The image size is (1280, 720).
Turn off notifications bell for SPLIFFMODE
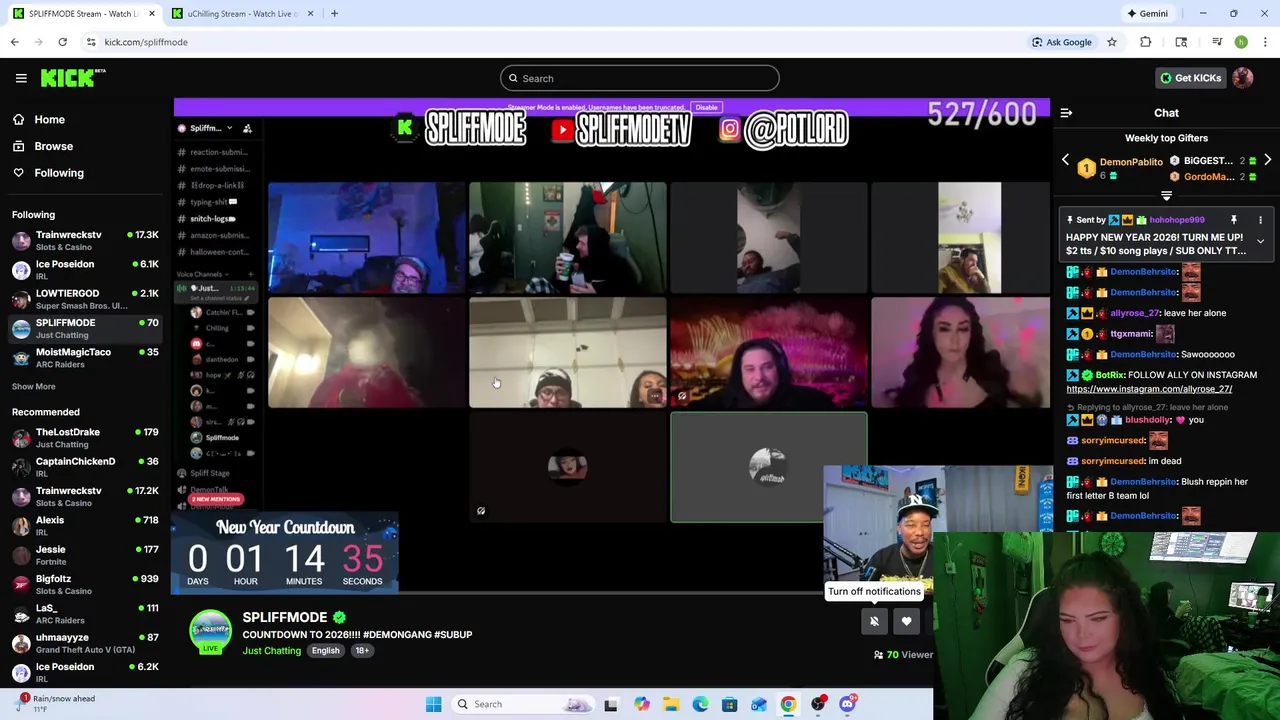(874, 622)
